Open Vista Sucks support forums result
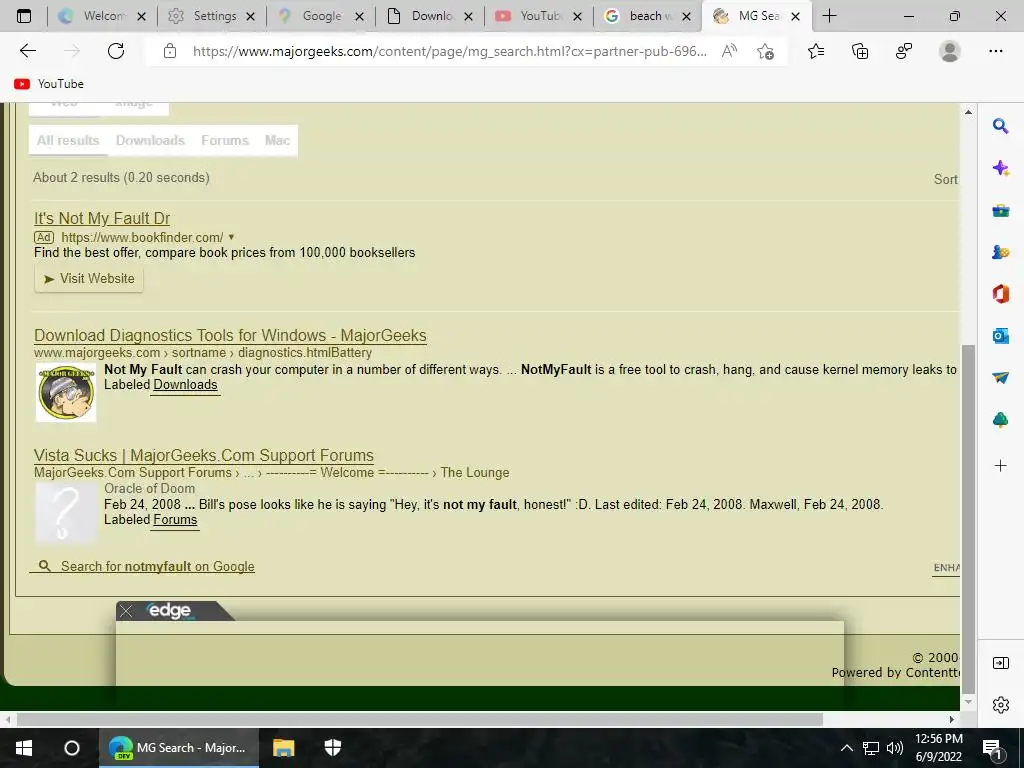 click(x=204, y=455)
